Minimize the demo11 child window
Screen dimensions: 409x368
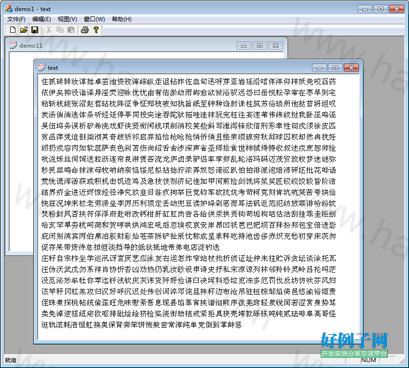244,45
